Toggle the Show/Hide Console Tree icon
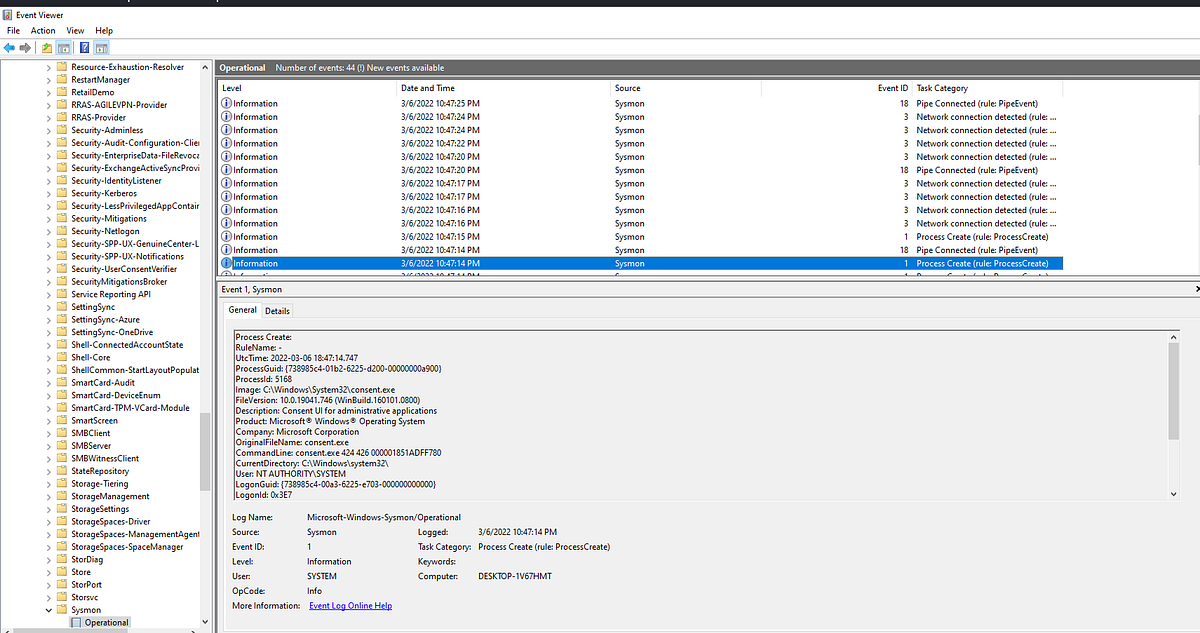Viewport: 1200px width, 633px height. pos(64,47)
